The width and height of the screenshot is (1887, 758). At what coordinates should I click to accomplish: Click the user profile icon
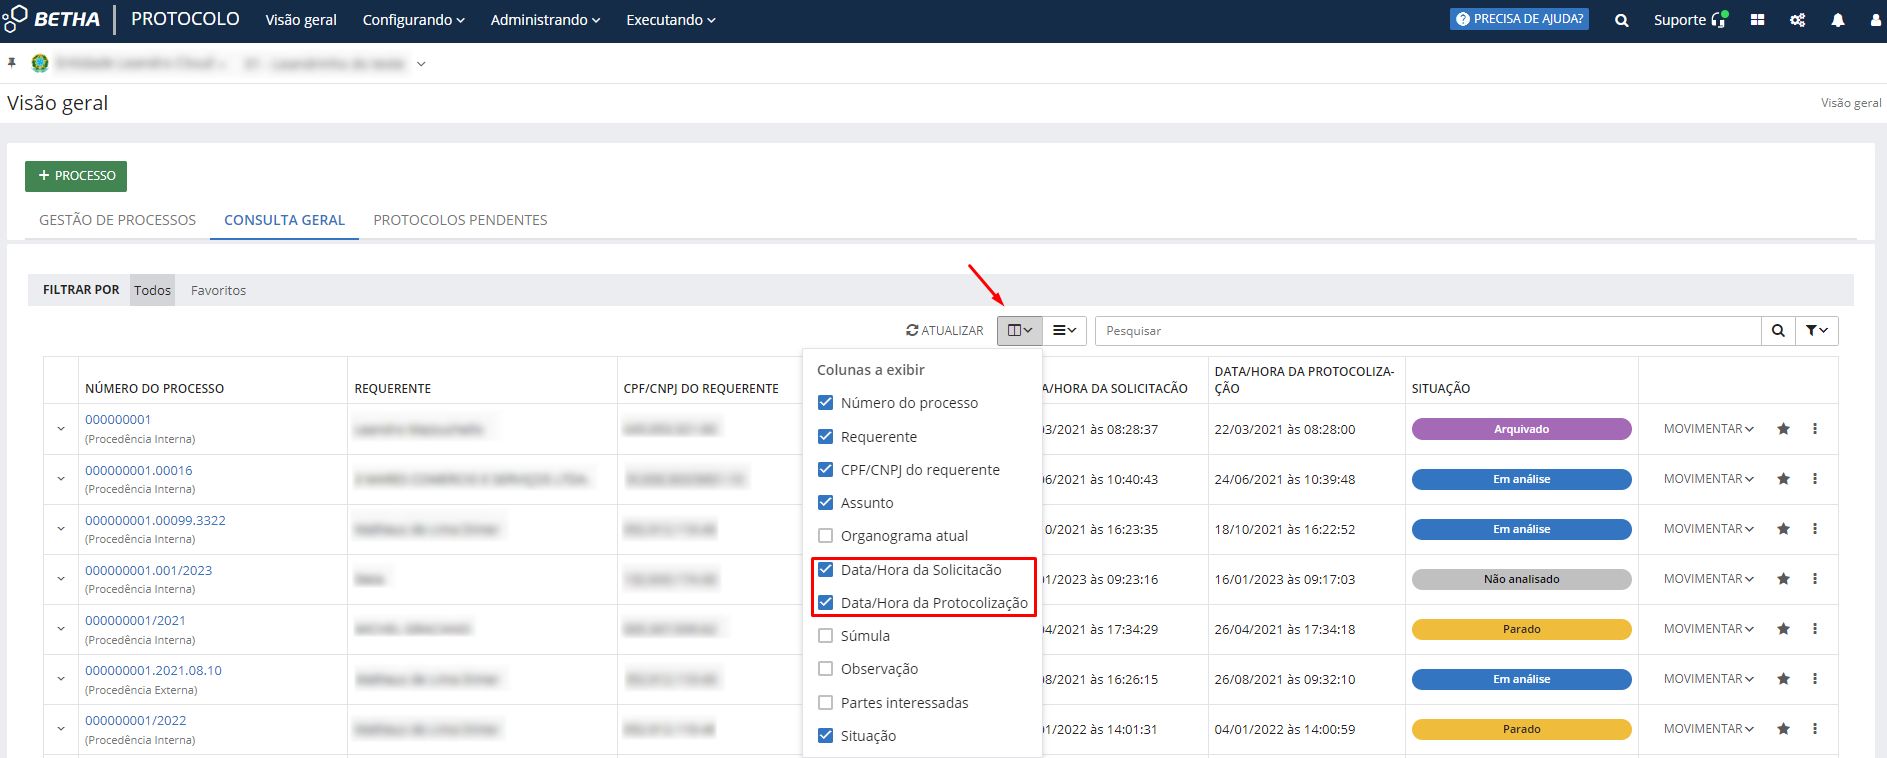pos(1876,20)
